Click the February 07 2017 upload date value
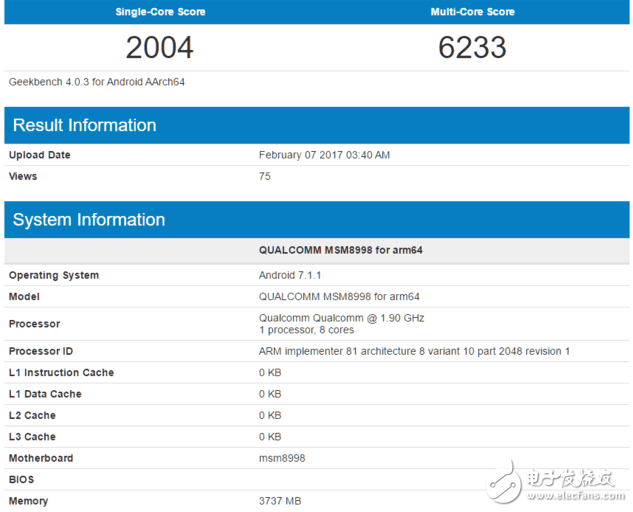Image resolution: width=633 pixels, height=512 pixels. click(x=324, y=155)
